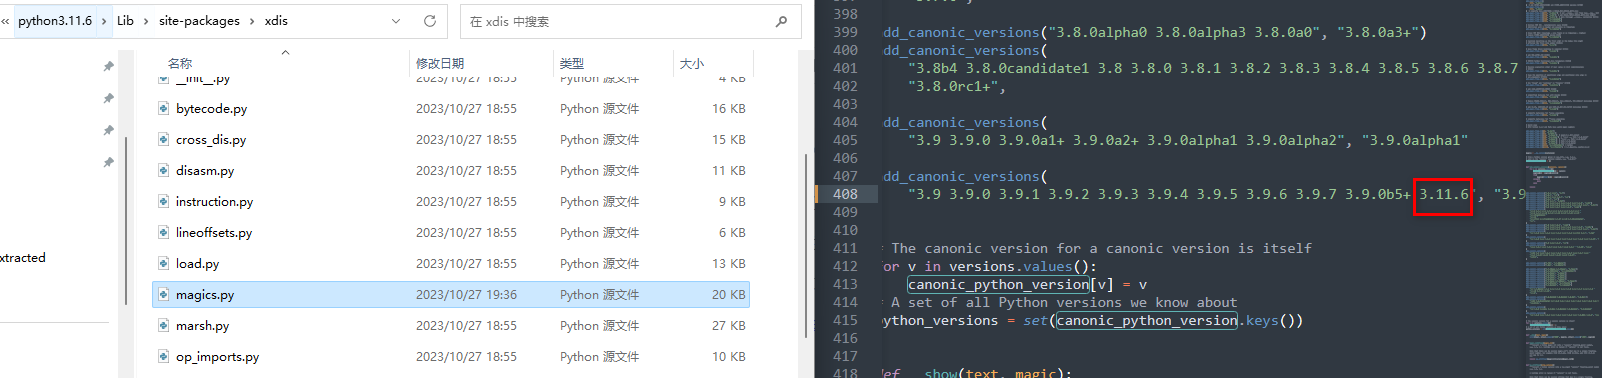
Task: Click line number 399 in editor gutter
Action: [845, 32]
